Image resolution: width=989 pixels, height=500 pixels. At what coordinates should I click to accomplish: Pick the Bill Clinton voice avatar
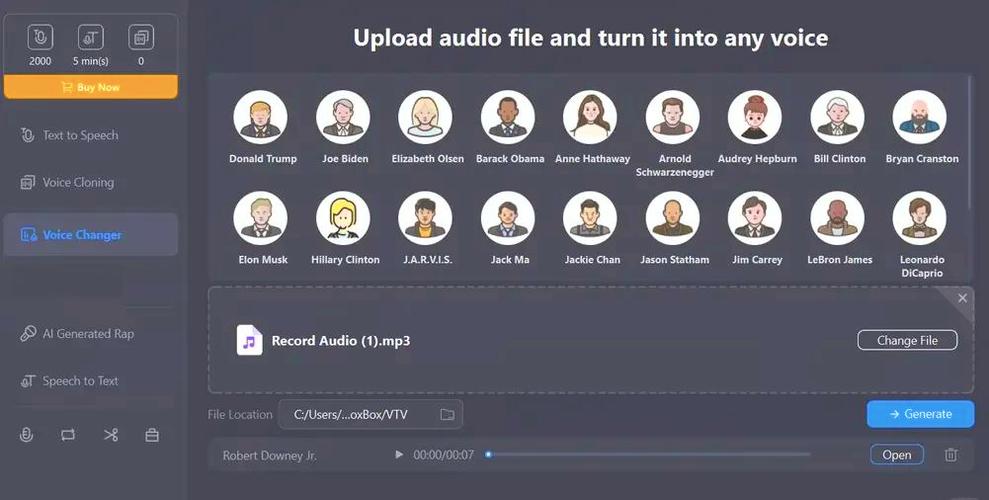pyautogui.click(x=838, y=117)
